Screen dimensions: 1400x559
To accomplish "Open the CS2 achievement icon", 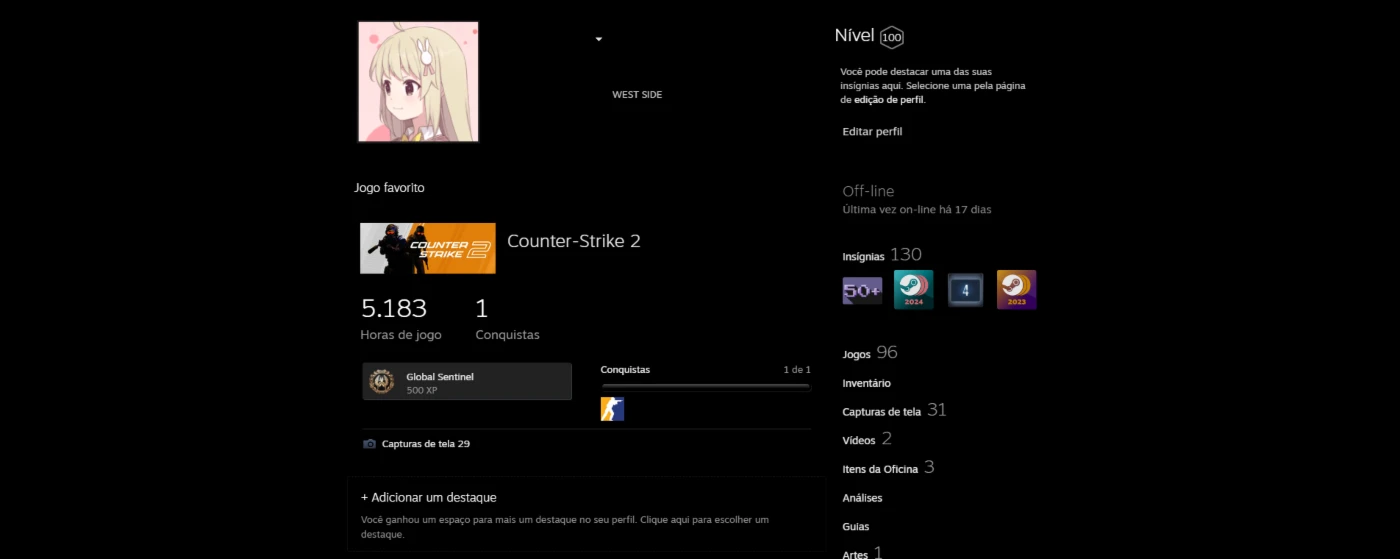I will click(612, 409).
